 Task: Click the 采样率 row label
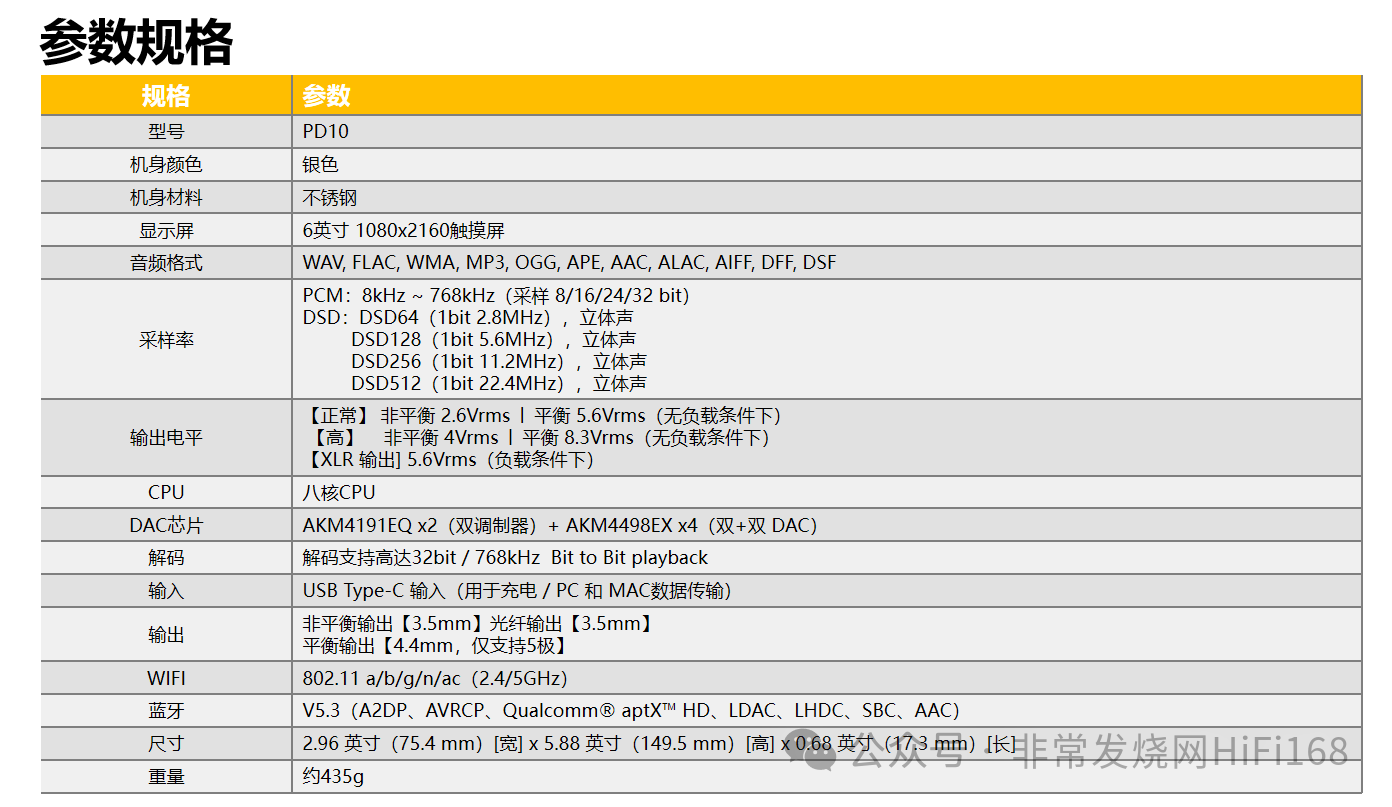coord(166,340)
